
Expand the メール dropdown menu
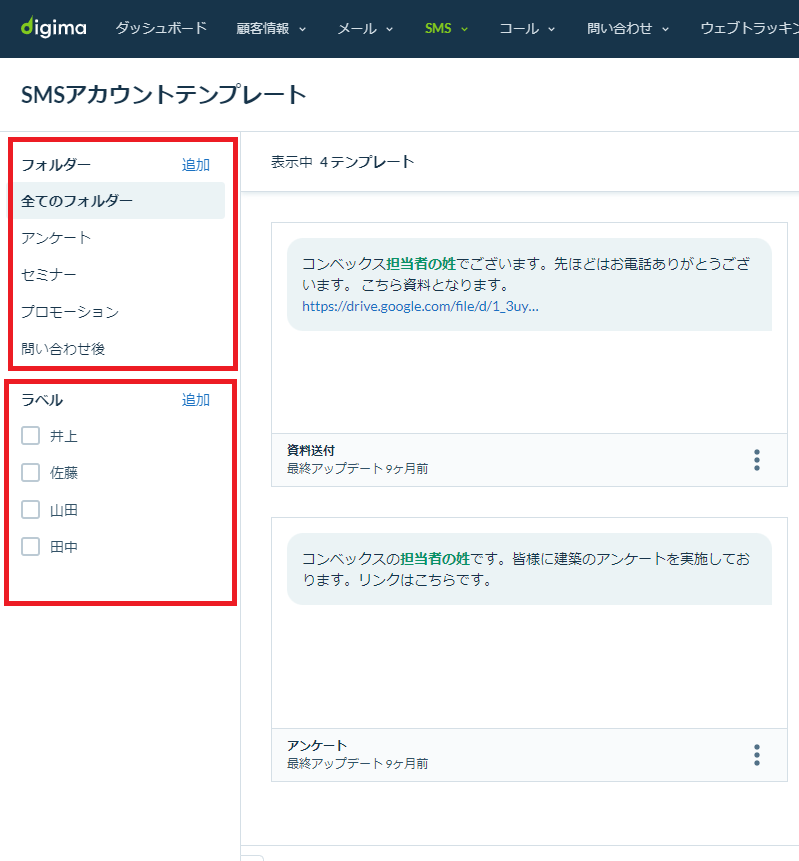coord(365,29)
